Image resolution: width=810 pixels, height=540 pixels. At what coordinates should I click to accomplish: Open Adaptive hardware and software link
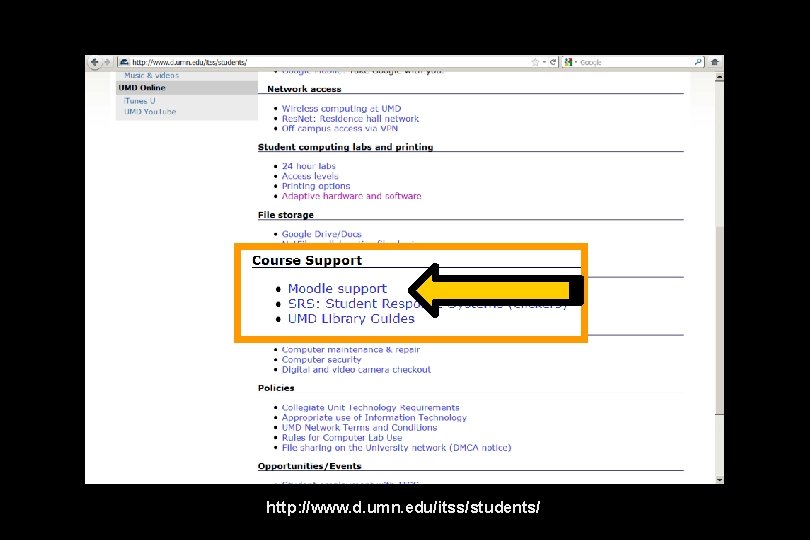point(351,196)
